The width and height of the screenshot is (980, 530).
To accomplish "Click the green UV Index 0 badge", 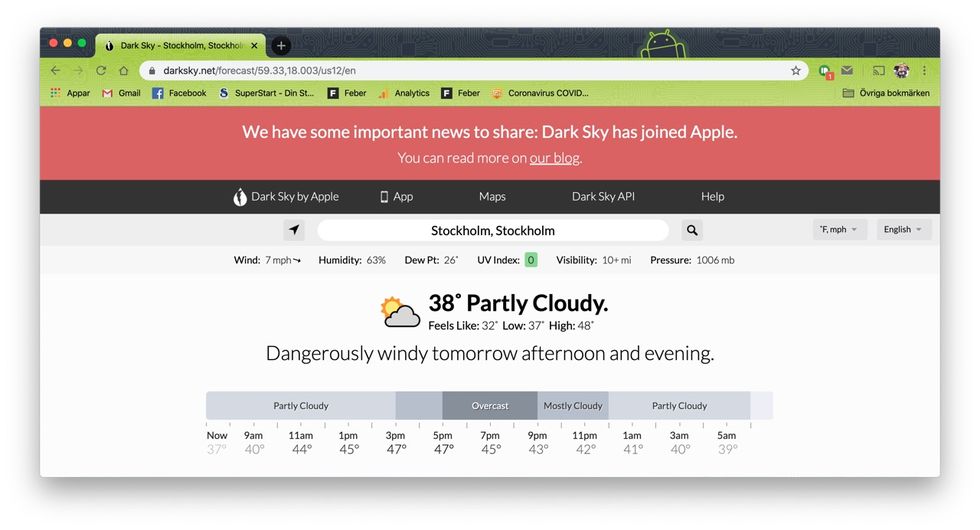I will pos(531,260).
